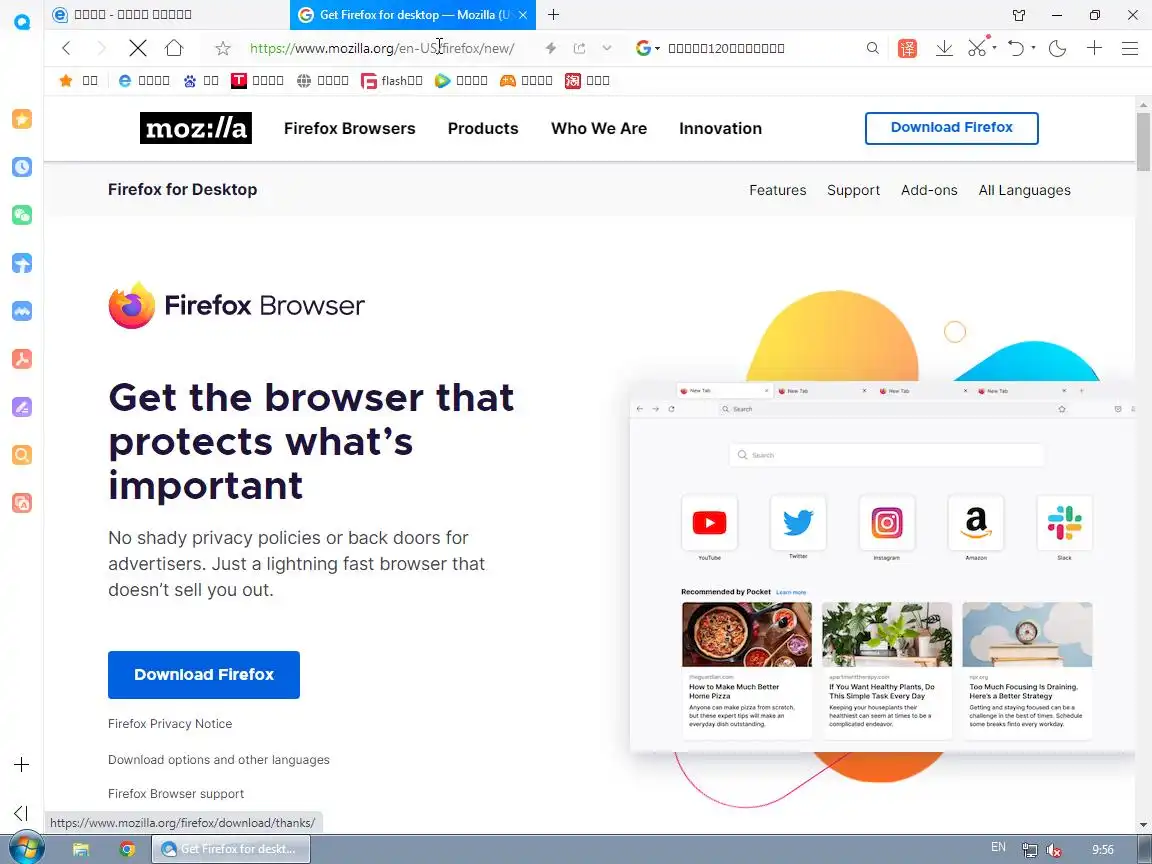Click the lightning speed-mode icon in address bar

coord(550,48)
